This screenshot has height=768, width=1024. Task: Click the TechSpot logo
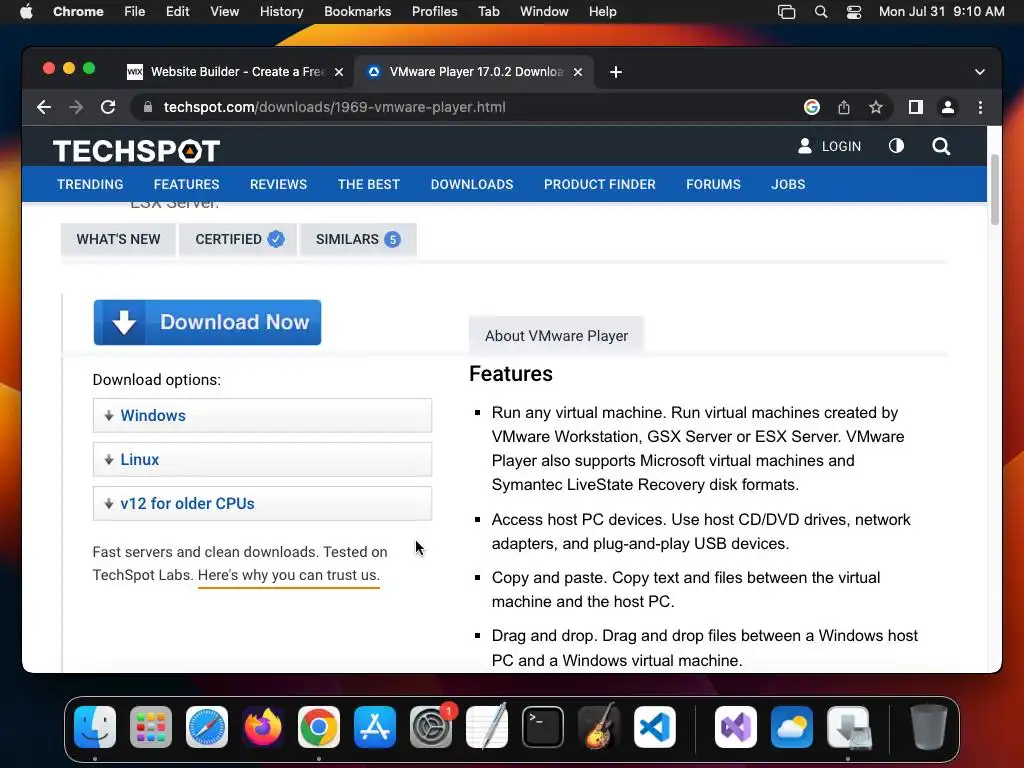pos(136,151)
